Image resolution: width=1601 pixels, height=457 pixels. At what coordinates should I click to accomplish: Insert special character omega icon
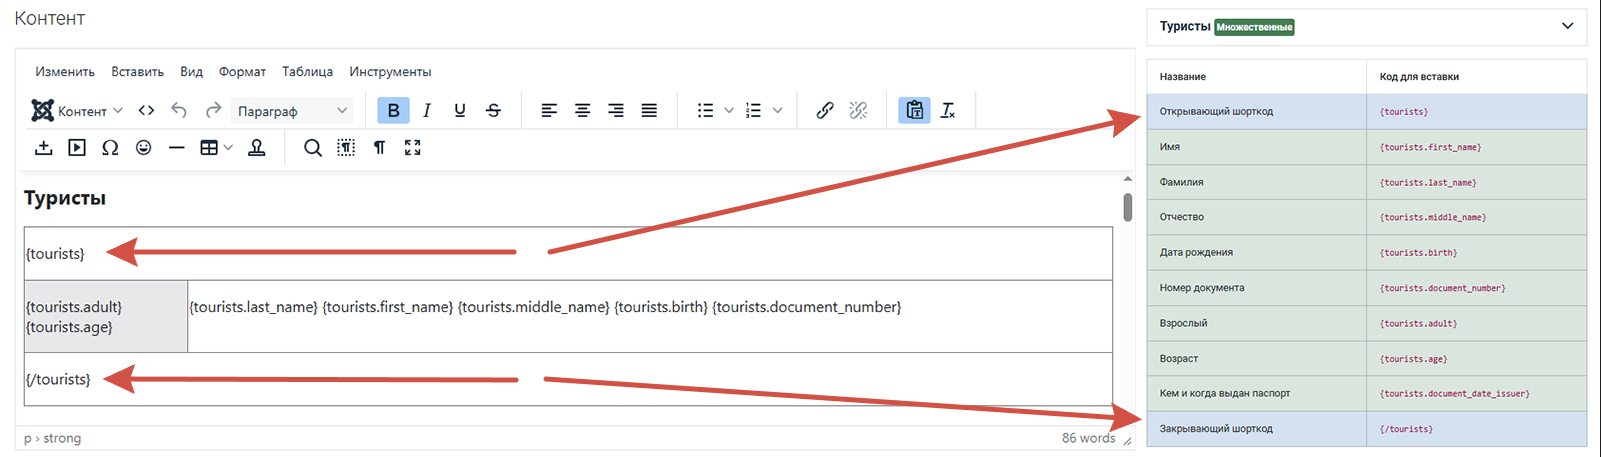pyautogui.click(x=110, y=148)
